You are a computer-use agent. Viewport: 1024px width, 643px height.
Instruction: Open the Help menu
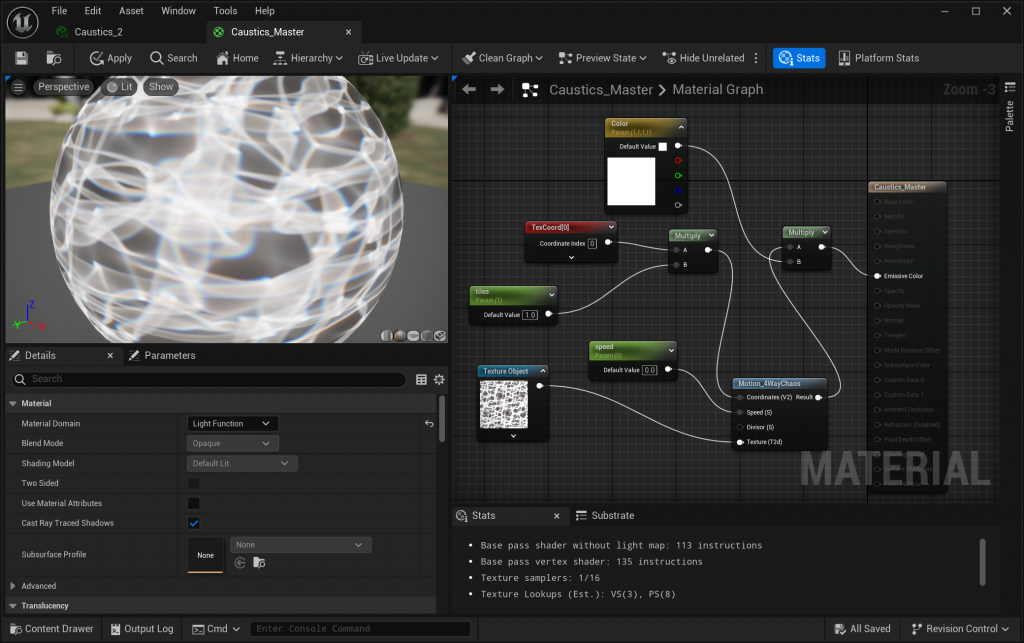[264, 10]
